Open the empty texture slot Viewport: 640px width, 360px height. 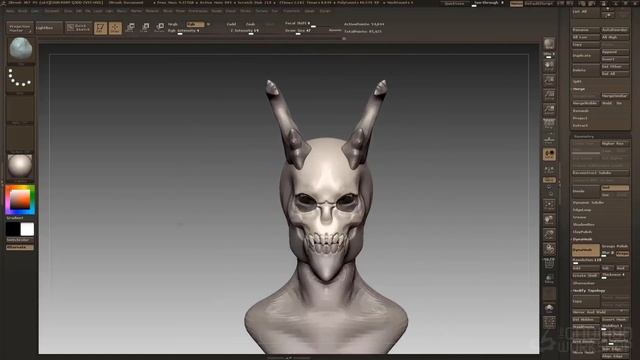(x=20, y=138)
